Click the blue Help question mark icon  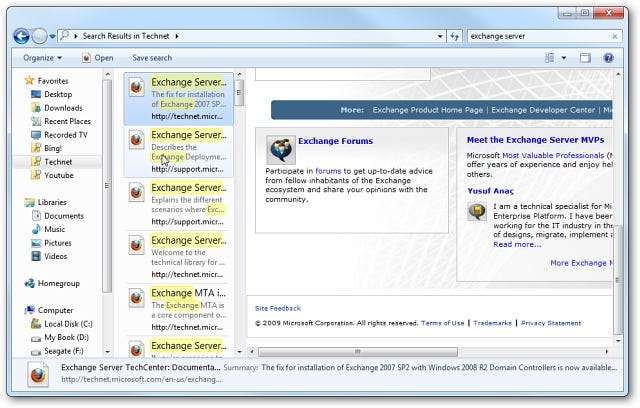pyautogui.click(x=608, y=58)
